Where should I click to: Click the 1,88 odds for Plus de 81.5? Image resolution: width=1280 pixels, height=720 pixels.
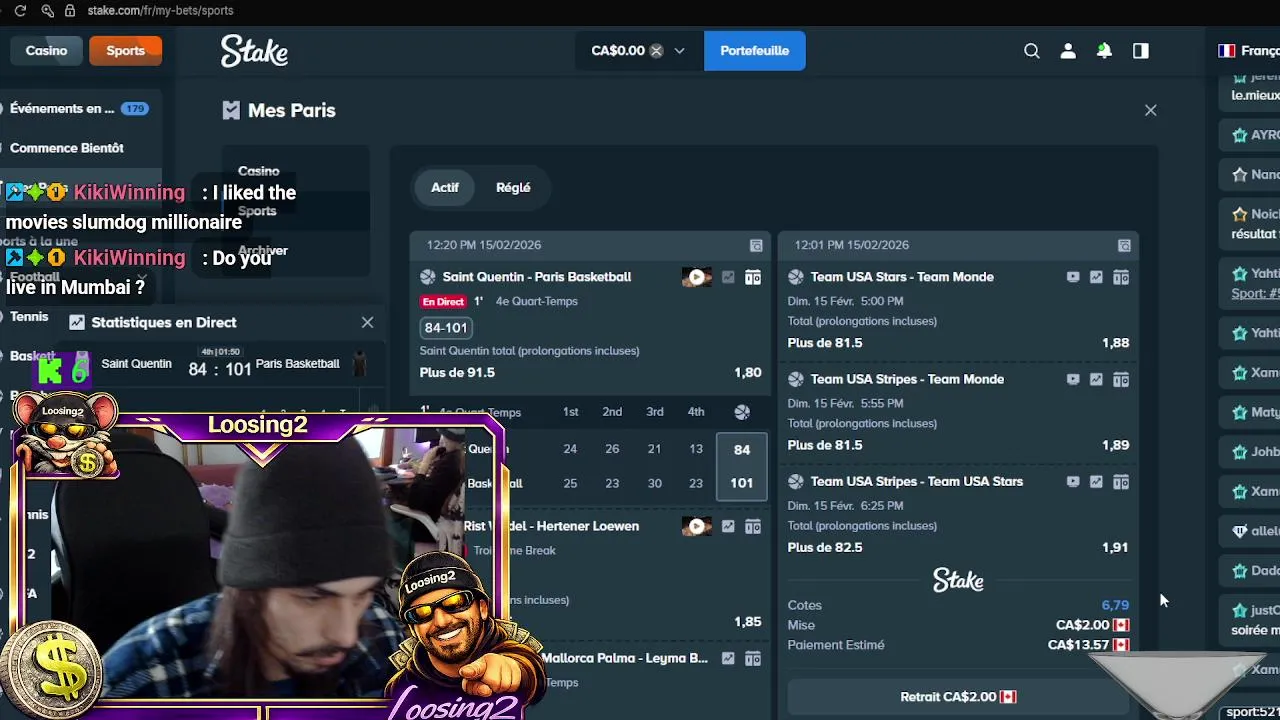(x=1115, y=343)
